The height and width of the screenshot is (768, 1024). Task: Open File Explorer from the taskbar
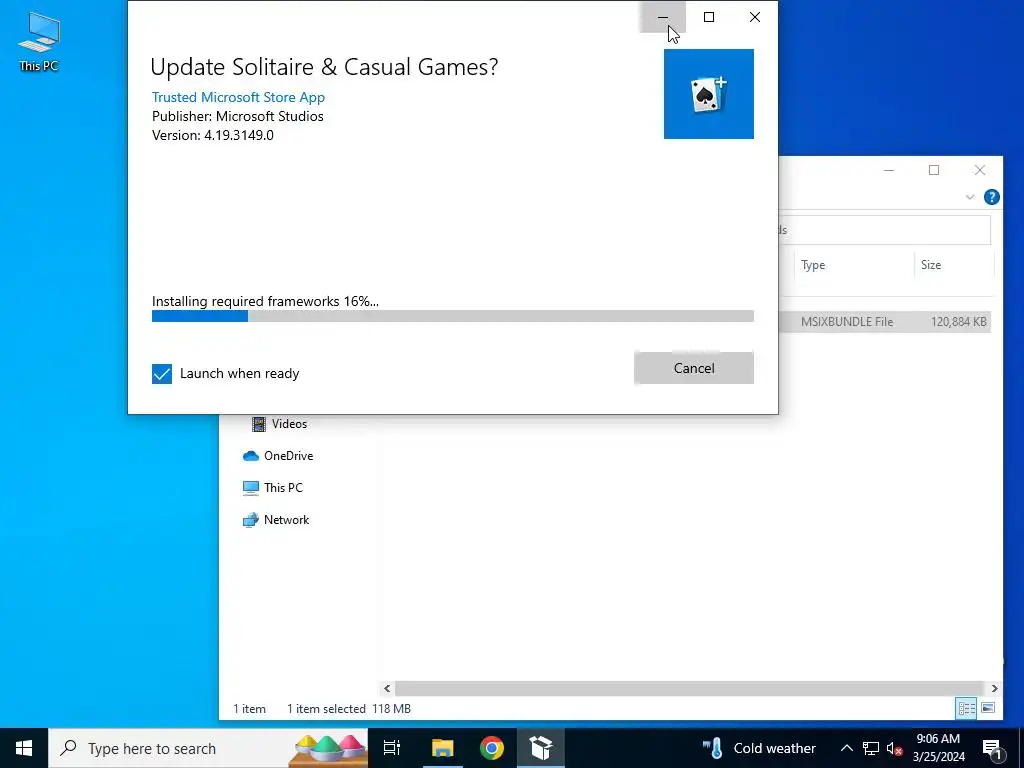(x=442, y=748)
